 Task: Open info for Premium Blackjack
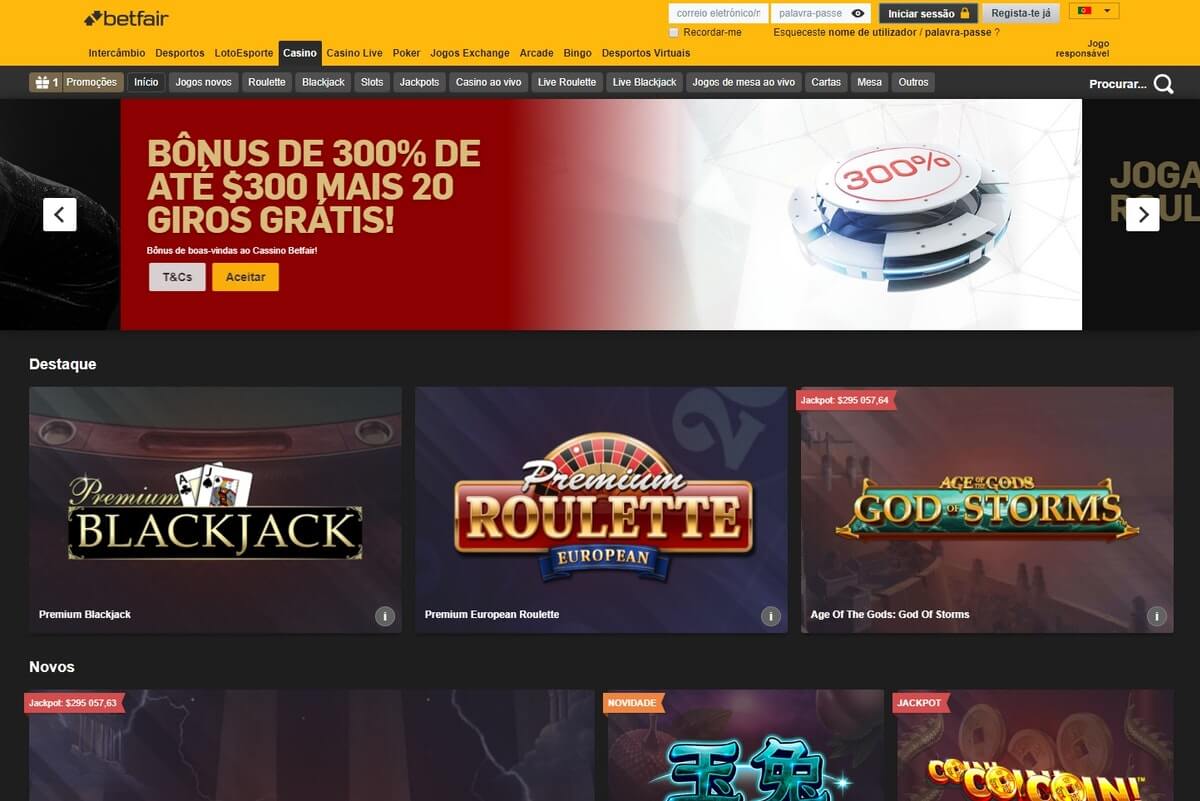click(x=385, y=616)
